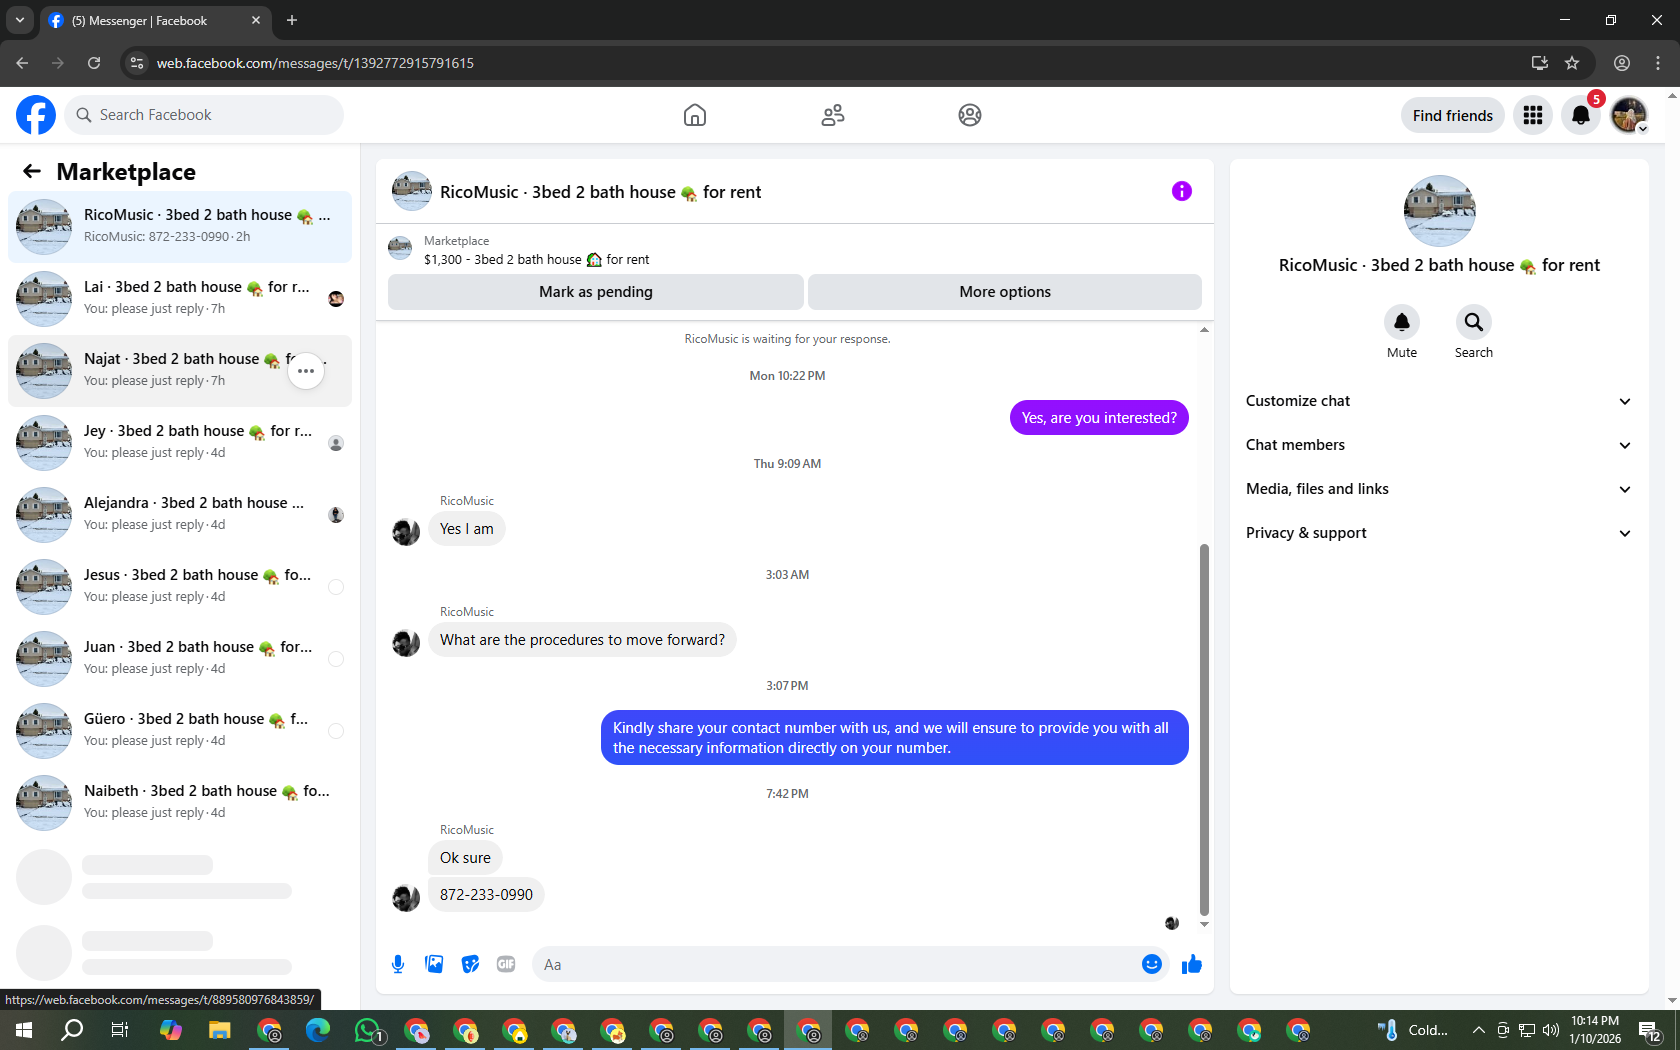
Task: Open the RicoMusic conversation in list
Action: coord(180,226)
